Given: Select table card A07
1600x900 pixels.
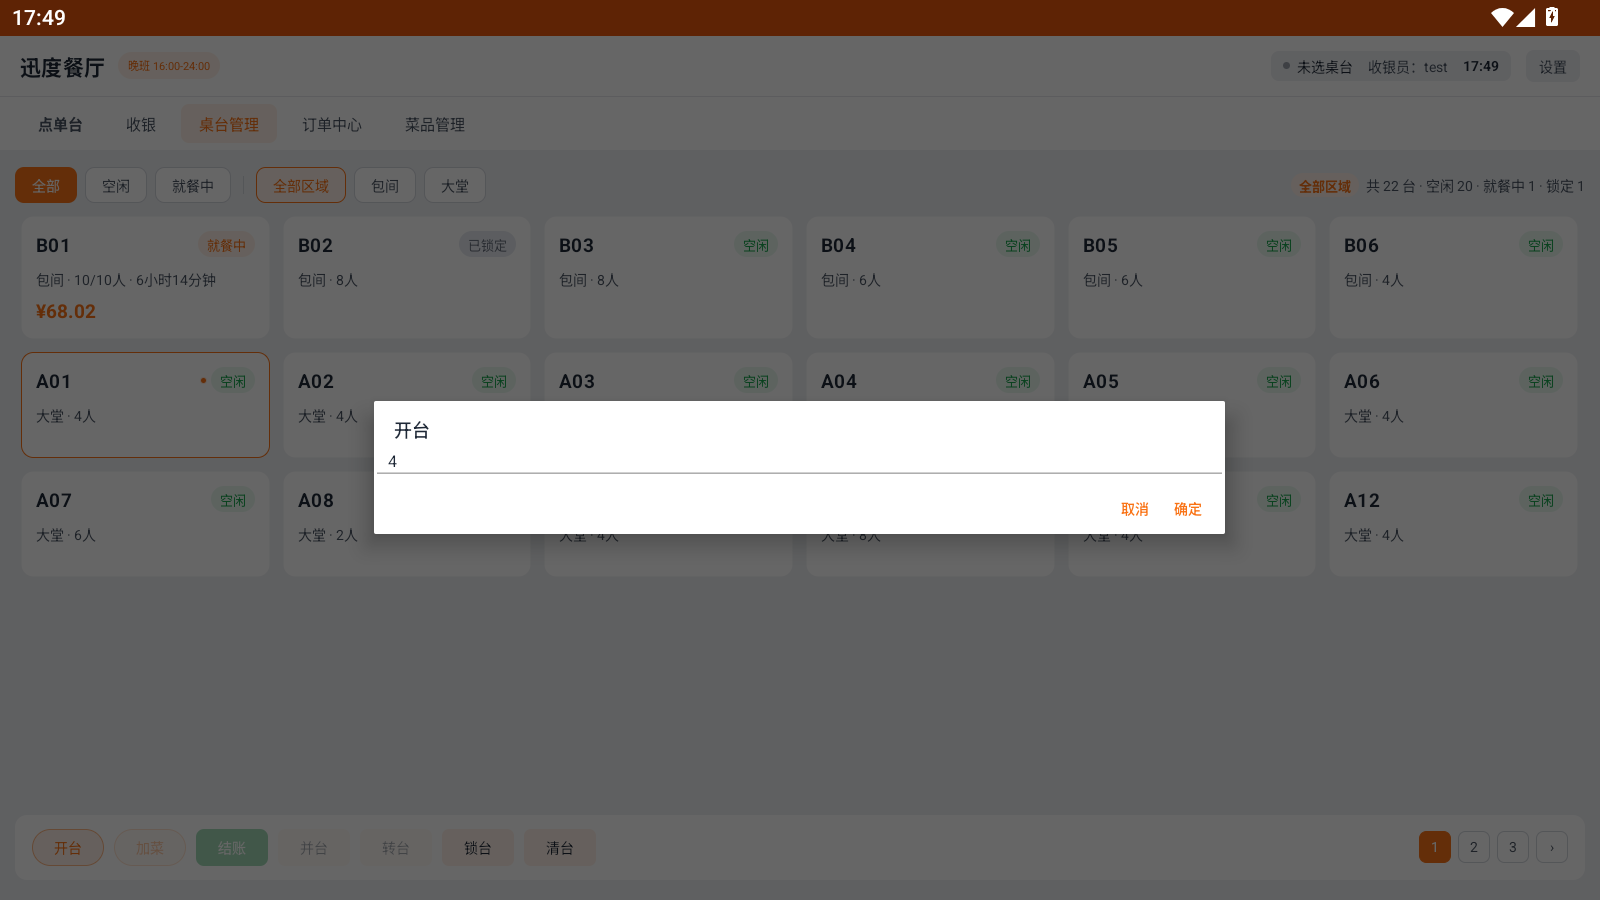Looking at the screenshot, I should [145, 524].
